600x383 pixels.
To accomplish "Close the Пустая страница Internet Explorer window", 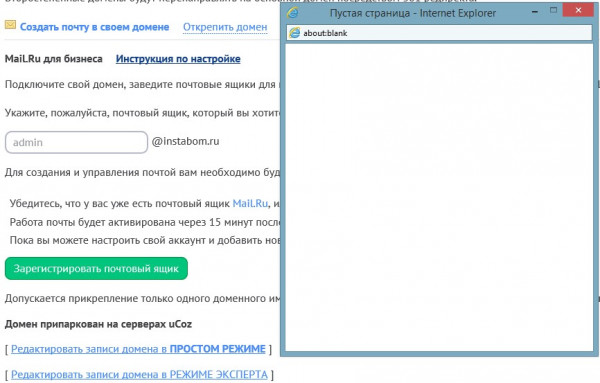I will pyautogui.click(x=578, y=10).
